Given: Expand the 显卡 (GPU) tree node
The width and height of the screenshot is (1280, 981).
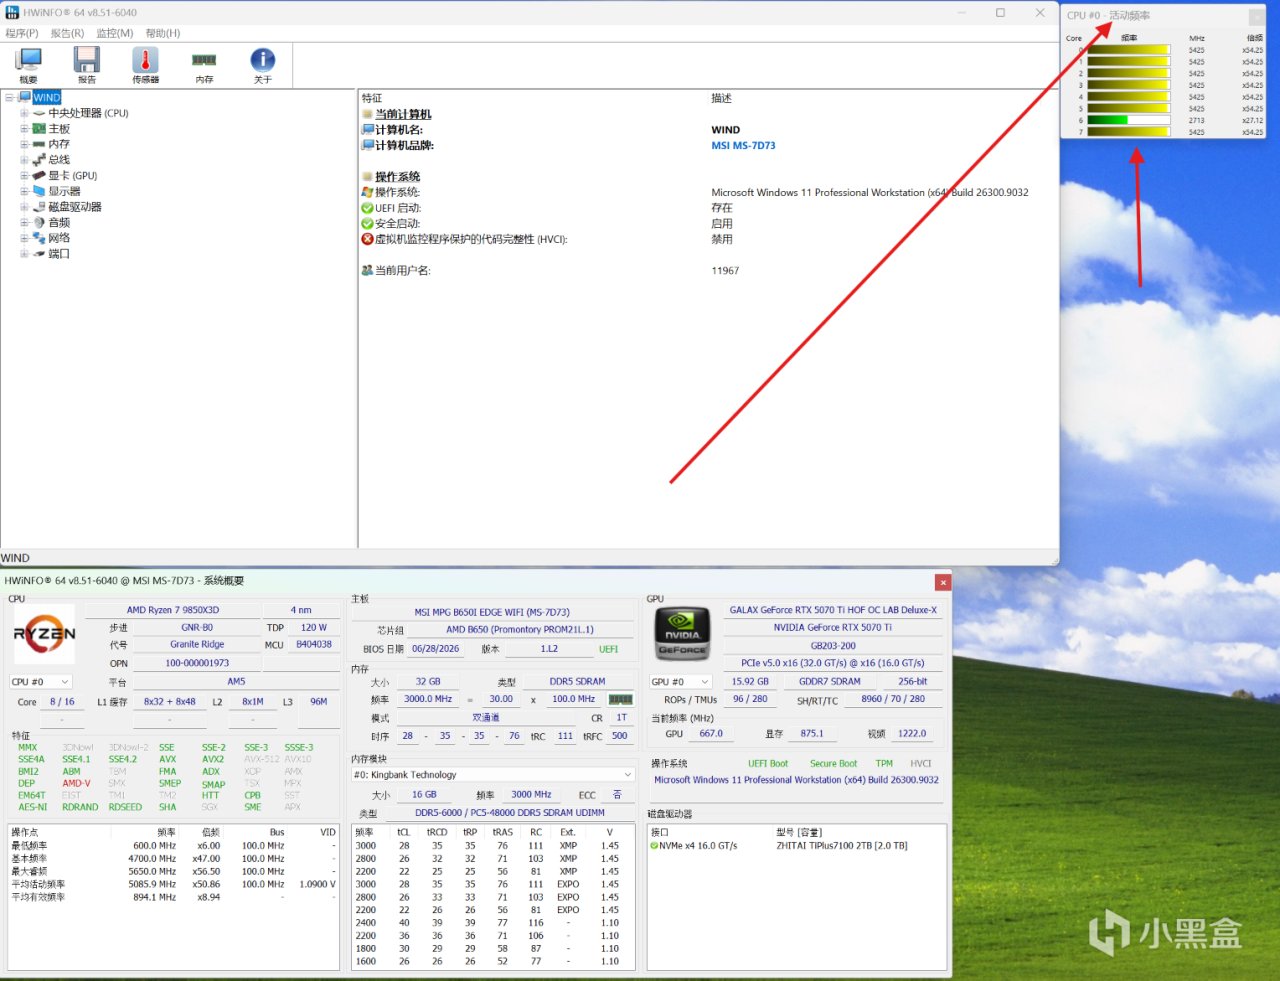Looking at the screenshot, I should 24,176.
